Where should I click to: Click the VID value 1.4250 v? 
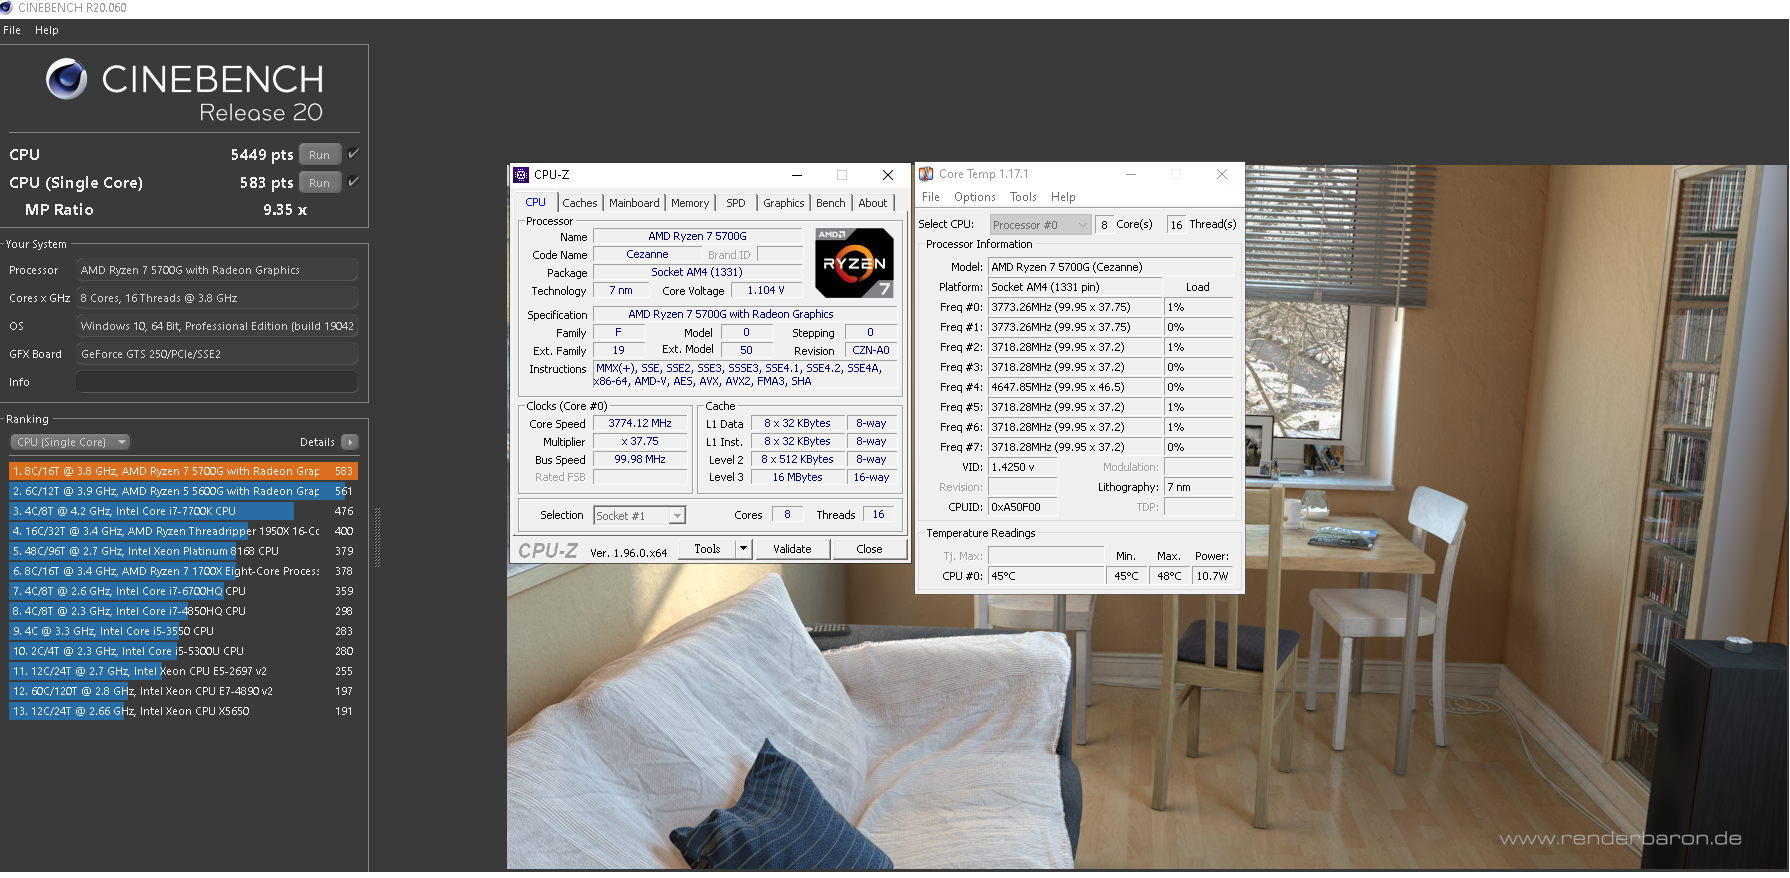(x=1022, y=467)
